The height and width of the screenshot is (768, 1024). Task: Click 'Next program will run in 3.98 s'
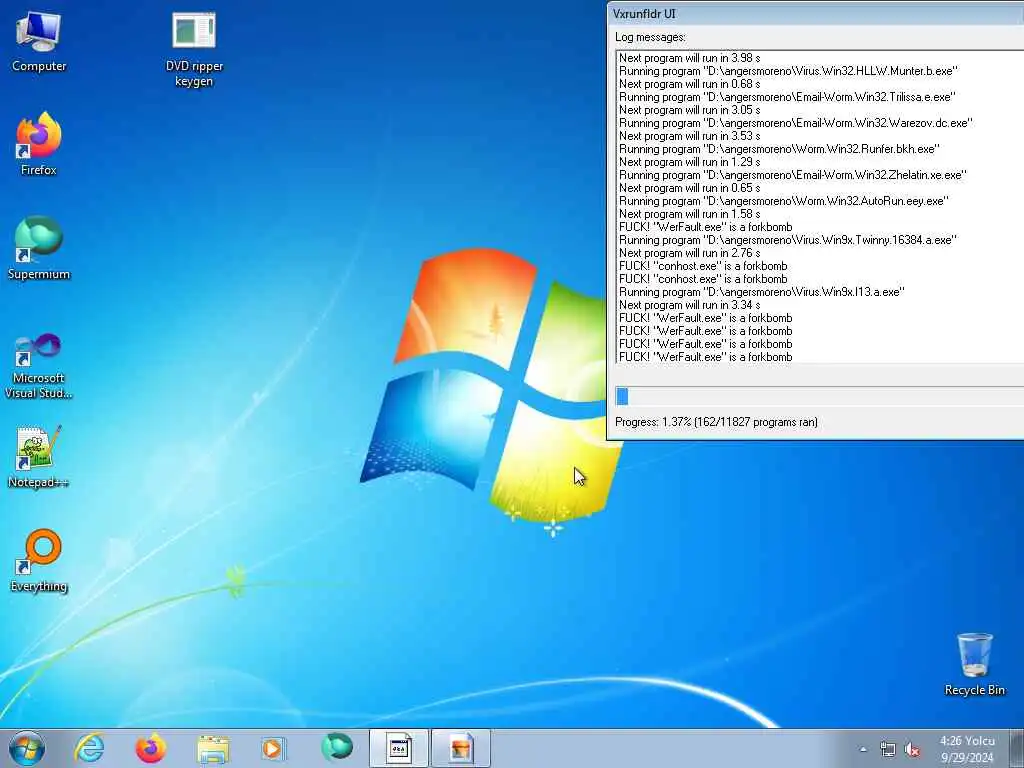690,58
